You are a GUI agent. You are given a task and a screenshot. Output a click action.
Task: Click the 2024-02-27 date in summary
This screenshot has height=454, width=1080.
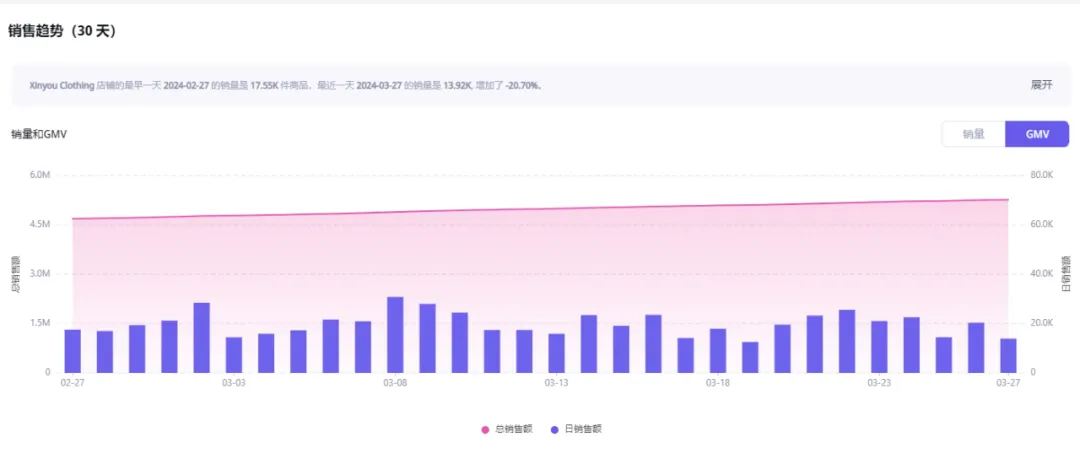point(187,86)
